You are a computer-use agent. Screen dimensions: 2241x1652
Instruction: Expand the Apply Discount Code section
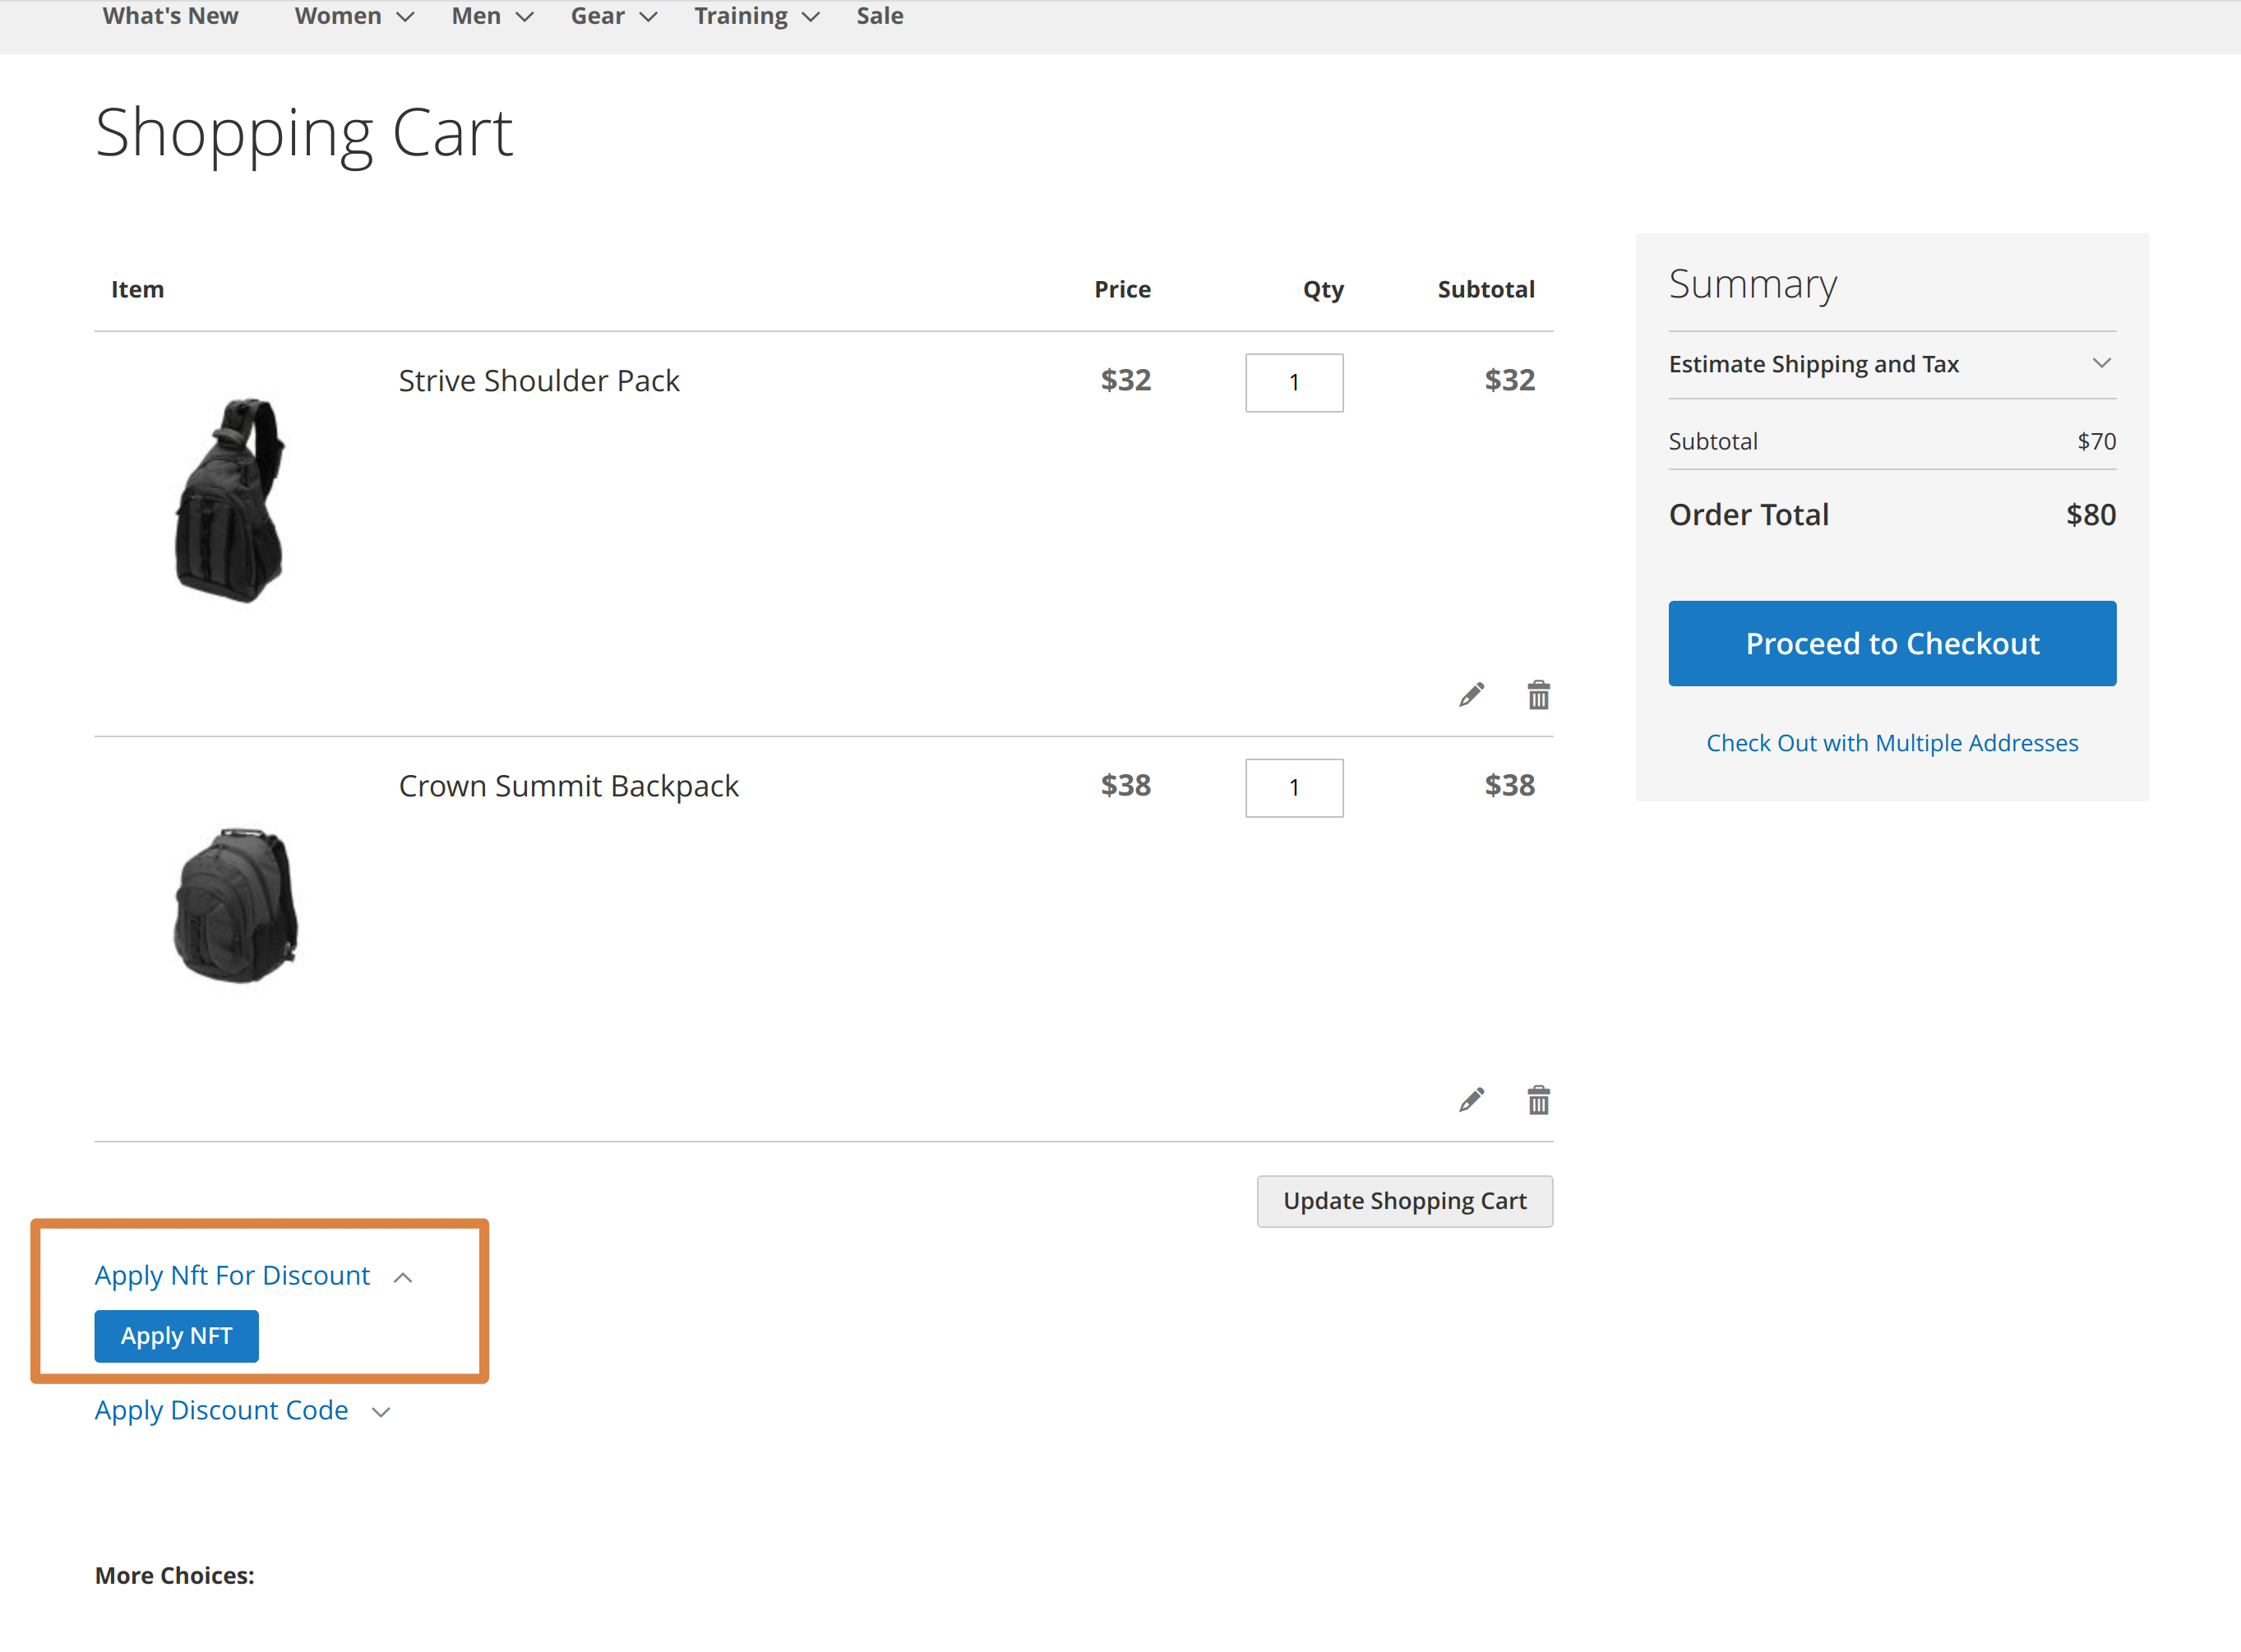point(221,1409)
